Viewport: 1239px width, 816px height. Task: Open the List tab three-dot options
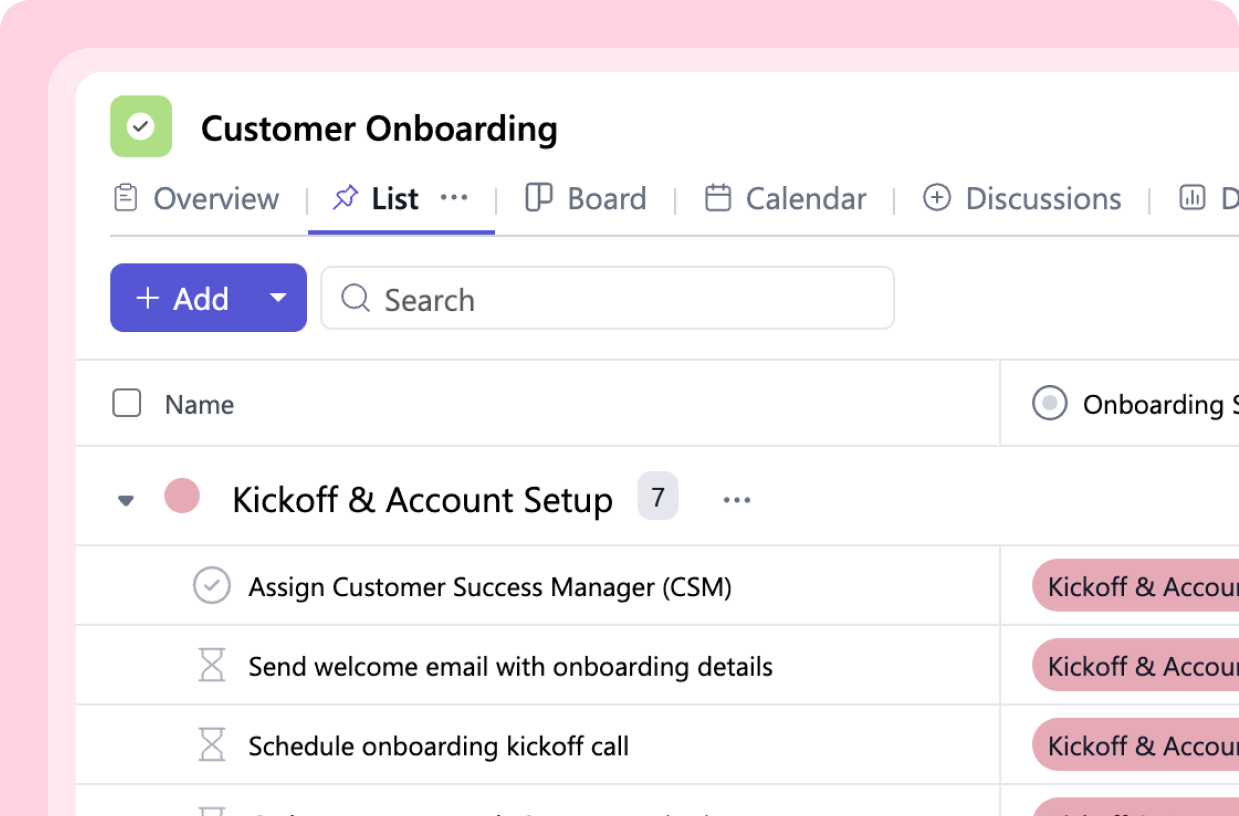(x=454, y=198)
